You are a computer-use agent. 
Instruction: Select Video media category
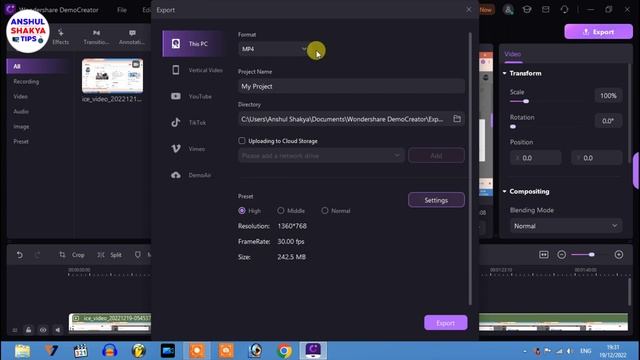click(20, 96)
